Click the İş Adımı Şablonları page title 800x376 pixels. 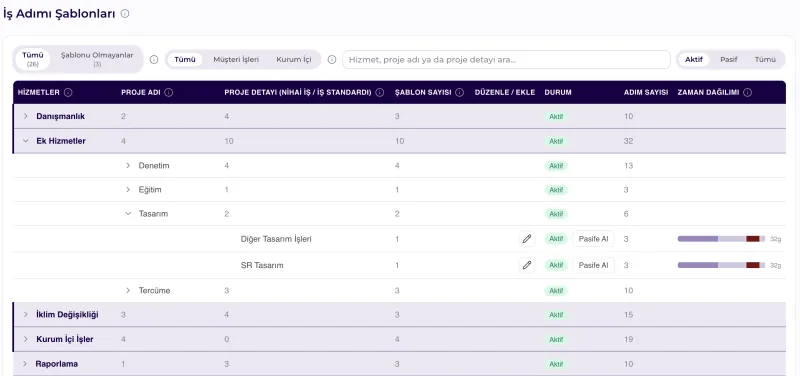tap(59, 14)
